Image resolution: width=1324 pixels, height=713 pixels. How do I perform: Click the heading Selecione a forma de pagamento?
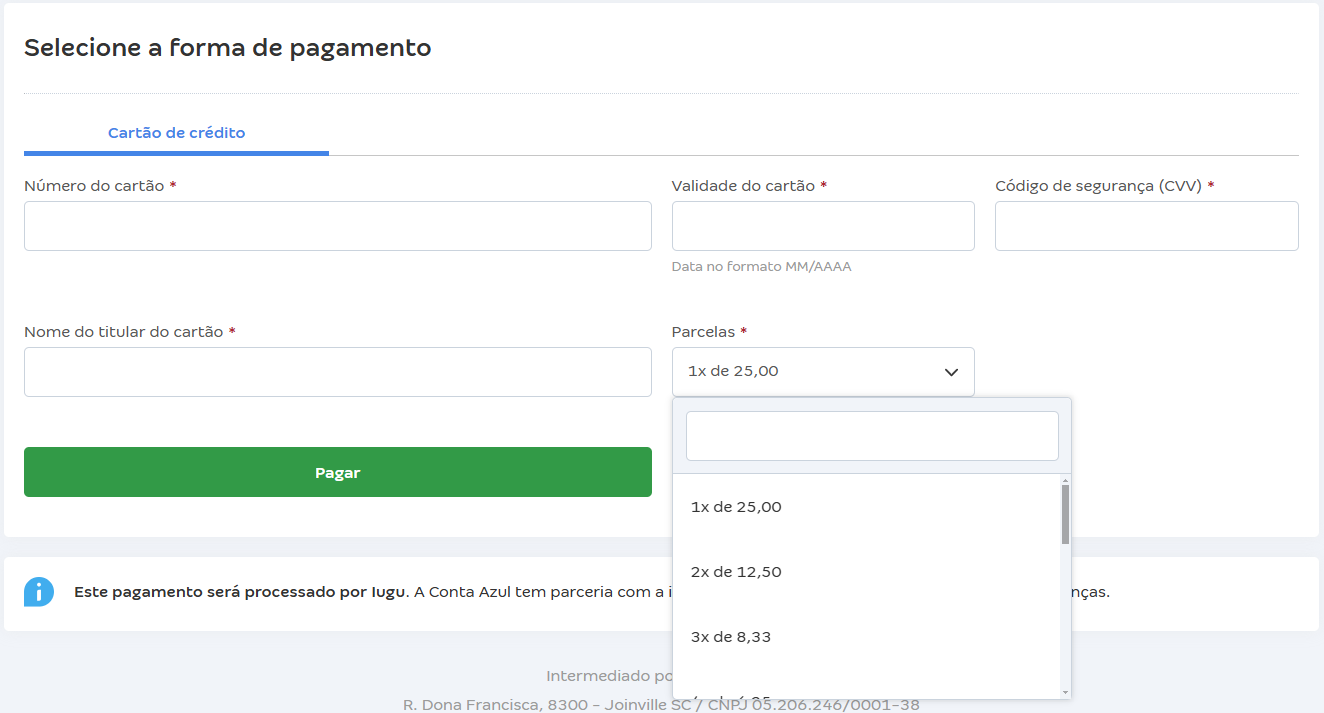coord(228,47)
